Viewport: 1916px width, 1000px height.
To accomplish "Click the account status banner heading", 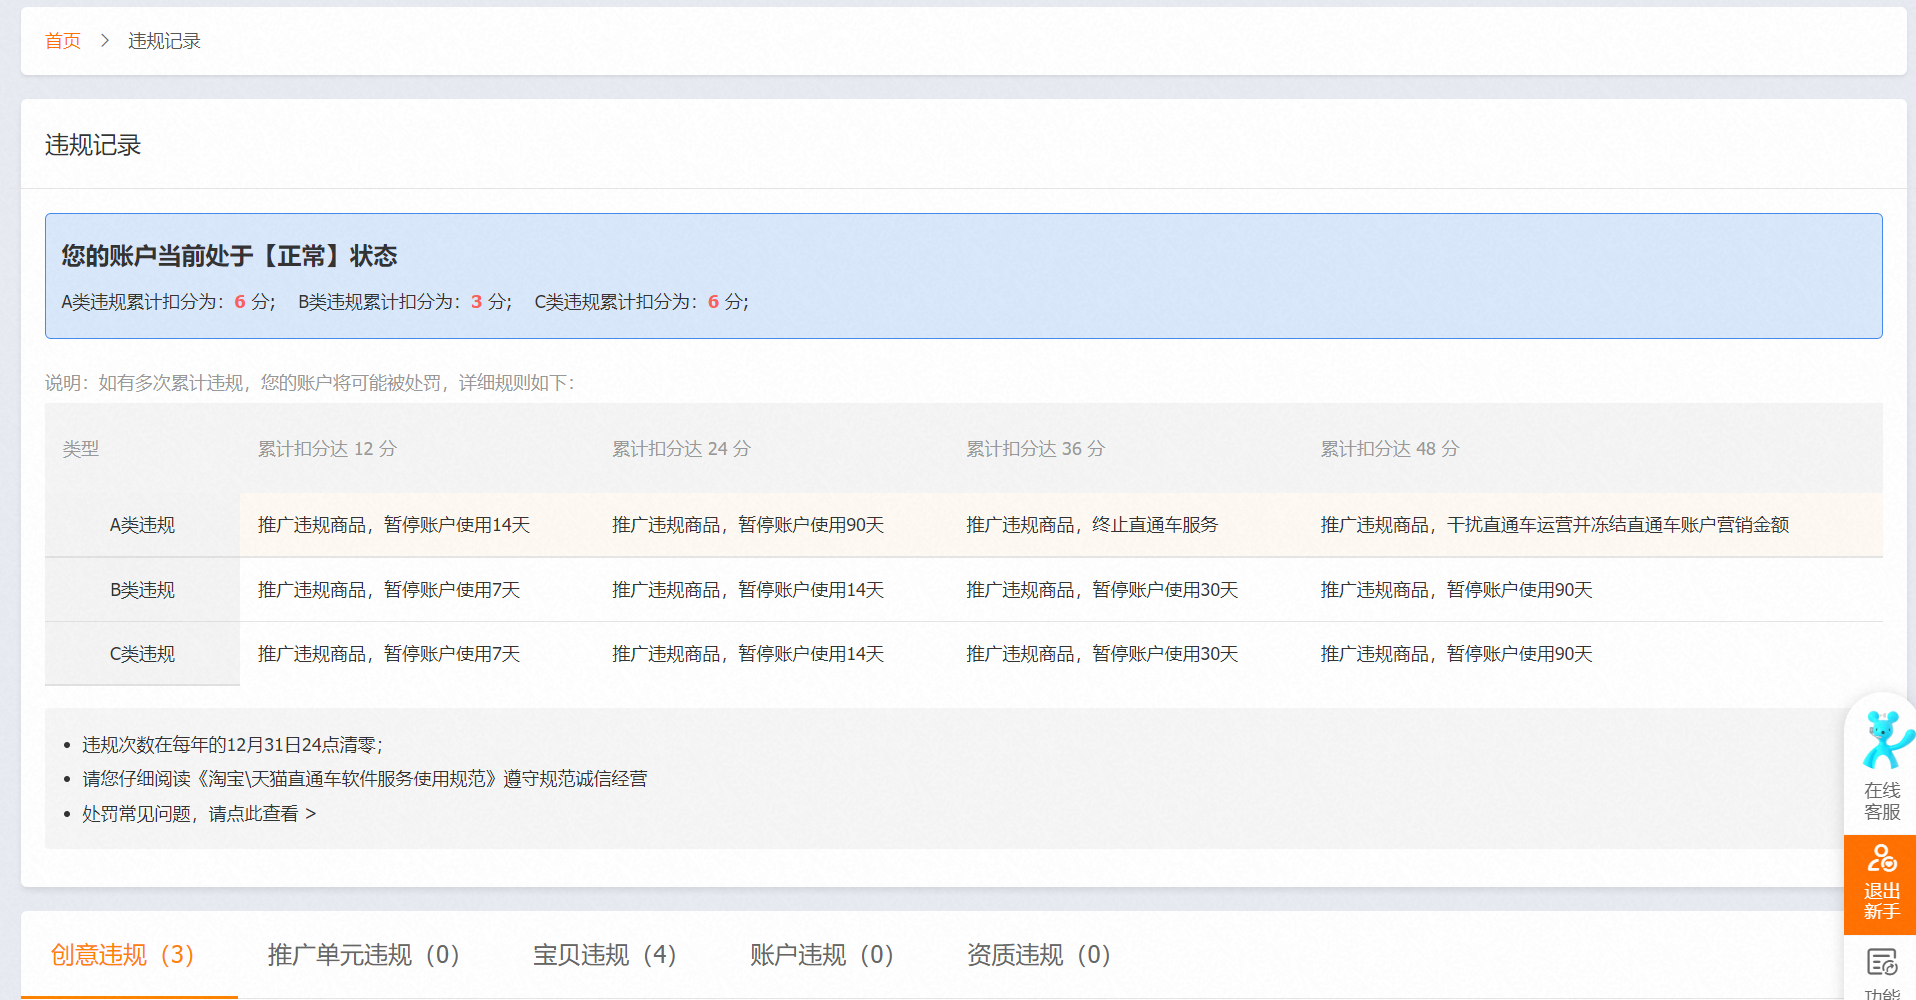I will click(228, 256).
